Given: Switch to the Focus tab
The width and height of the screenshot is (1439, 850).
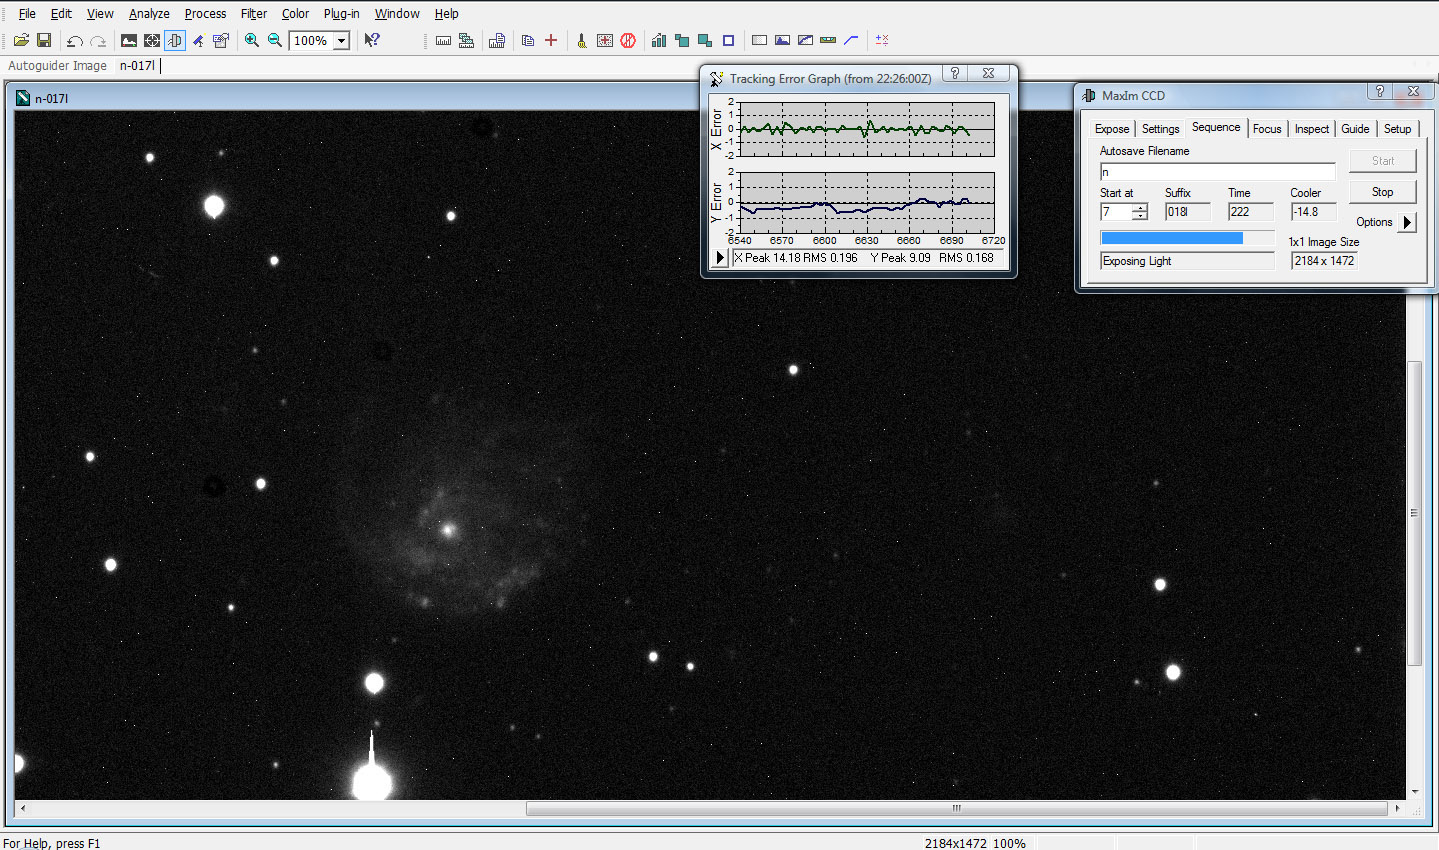Looking at the screenshot, I should point(1267,129).
